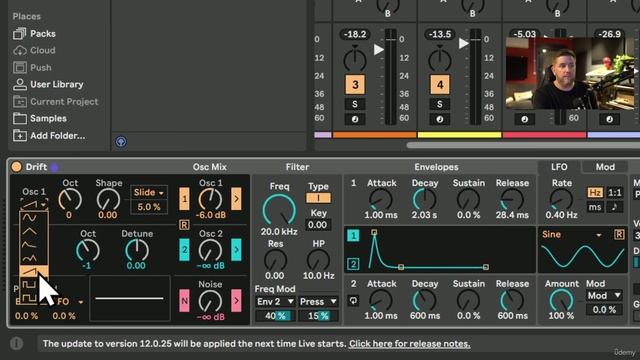Switch to the LFO tab

click(x=559, y=167)
